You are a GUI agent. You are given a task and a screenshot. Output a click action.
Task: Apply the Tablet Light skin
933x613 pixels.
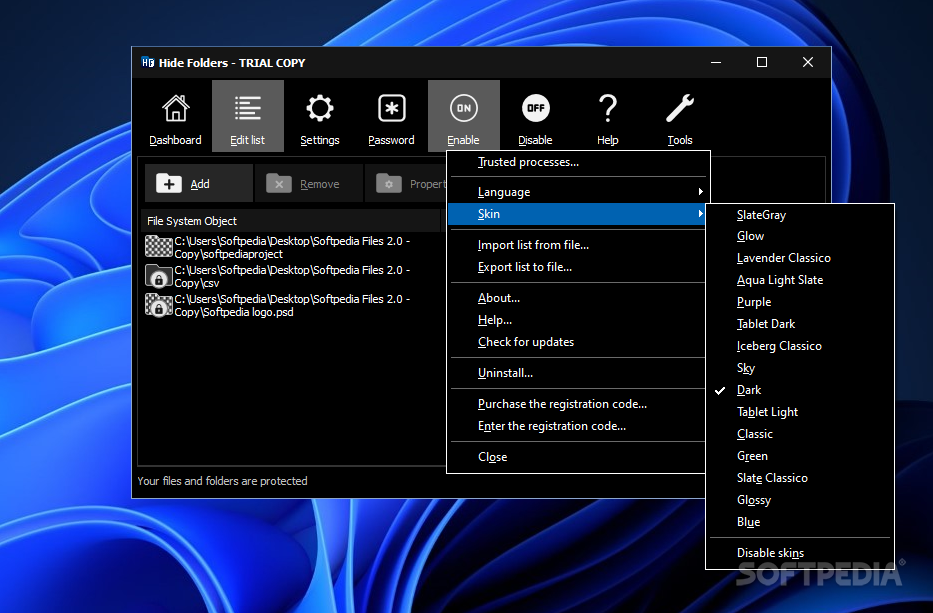(800, 412)
